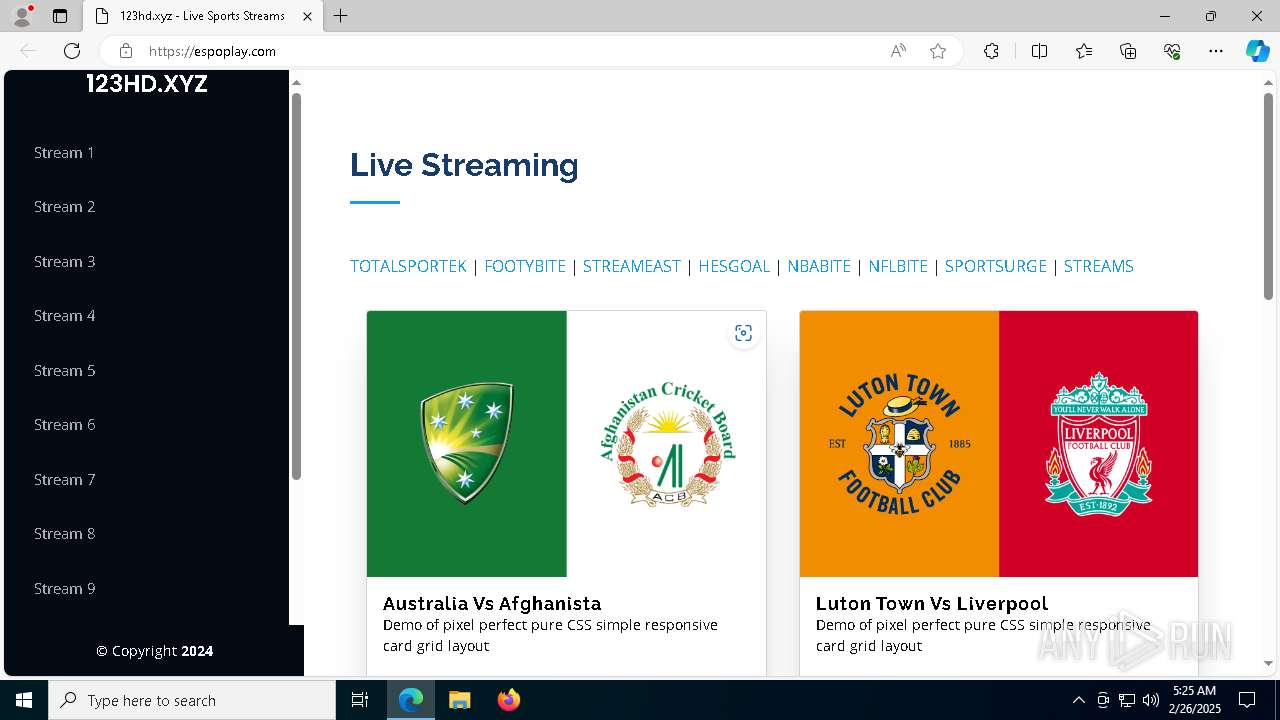Open the Copilot sidebar icon
Screen dimensions: 1280x720
click(1257, 51)
